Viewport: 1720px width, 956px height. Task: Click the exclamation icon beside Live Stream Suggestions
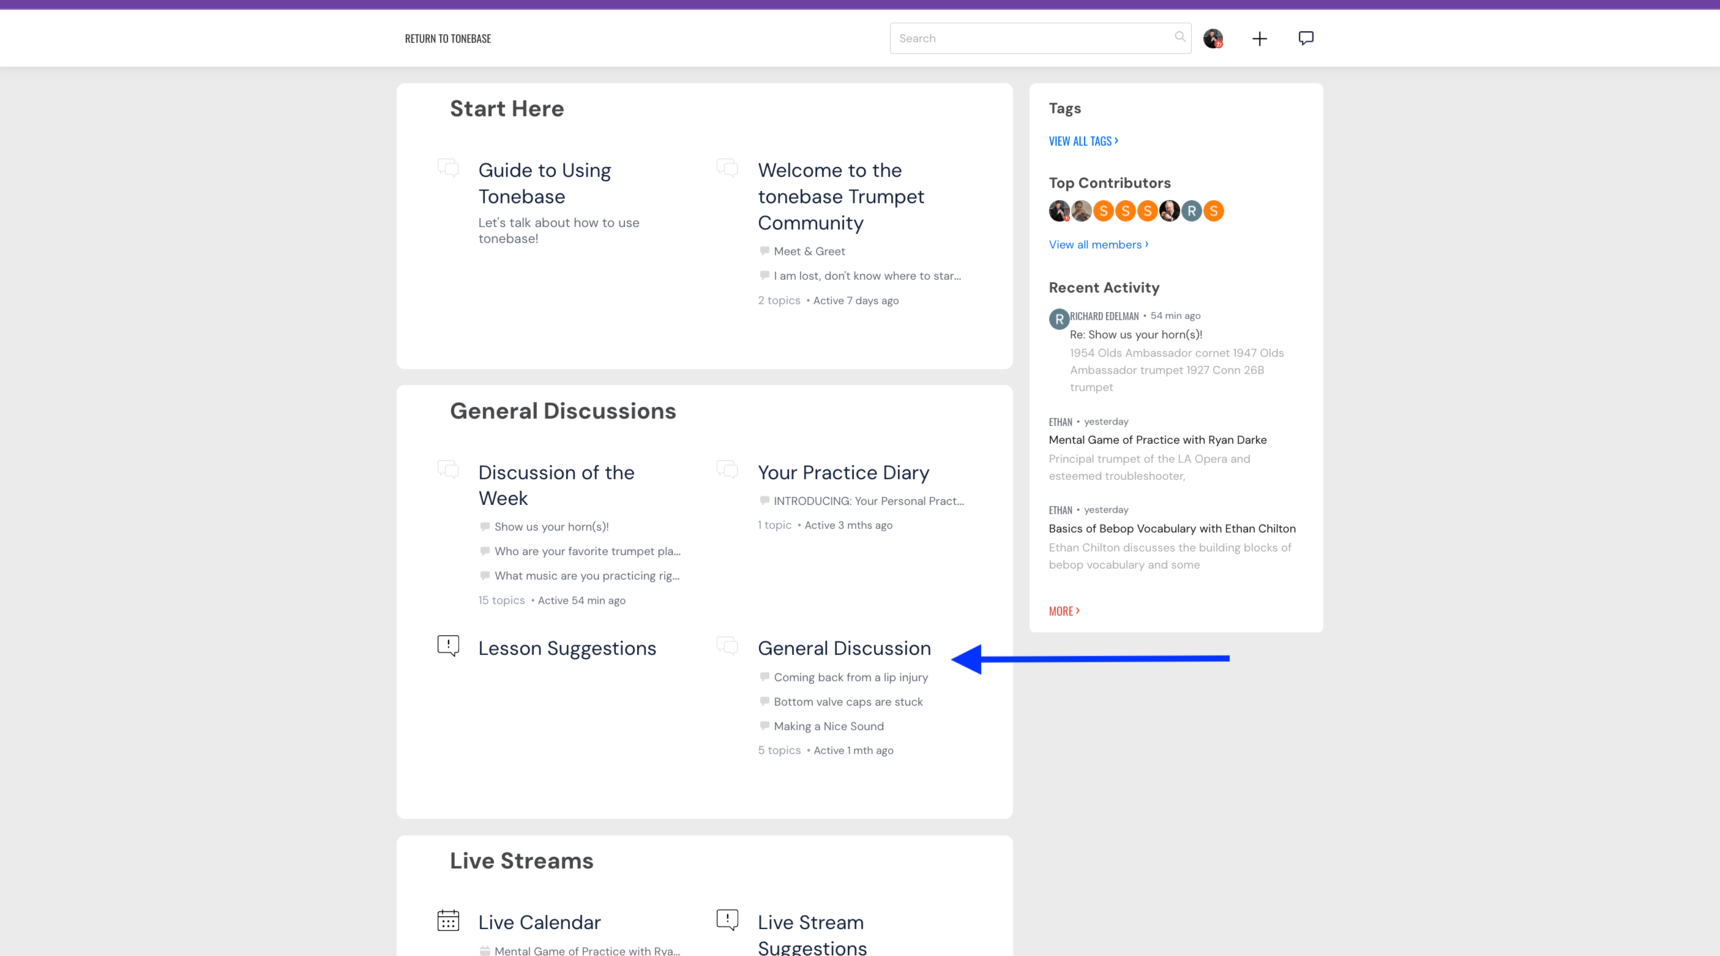click(x=727, y=920)
